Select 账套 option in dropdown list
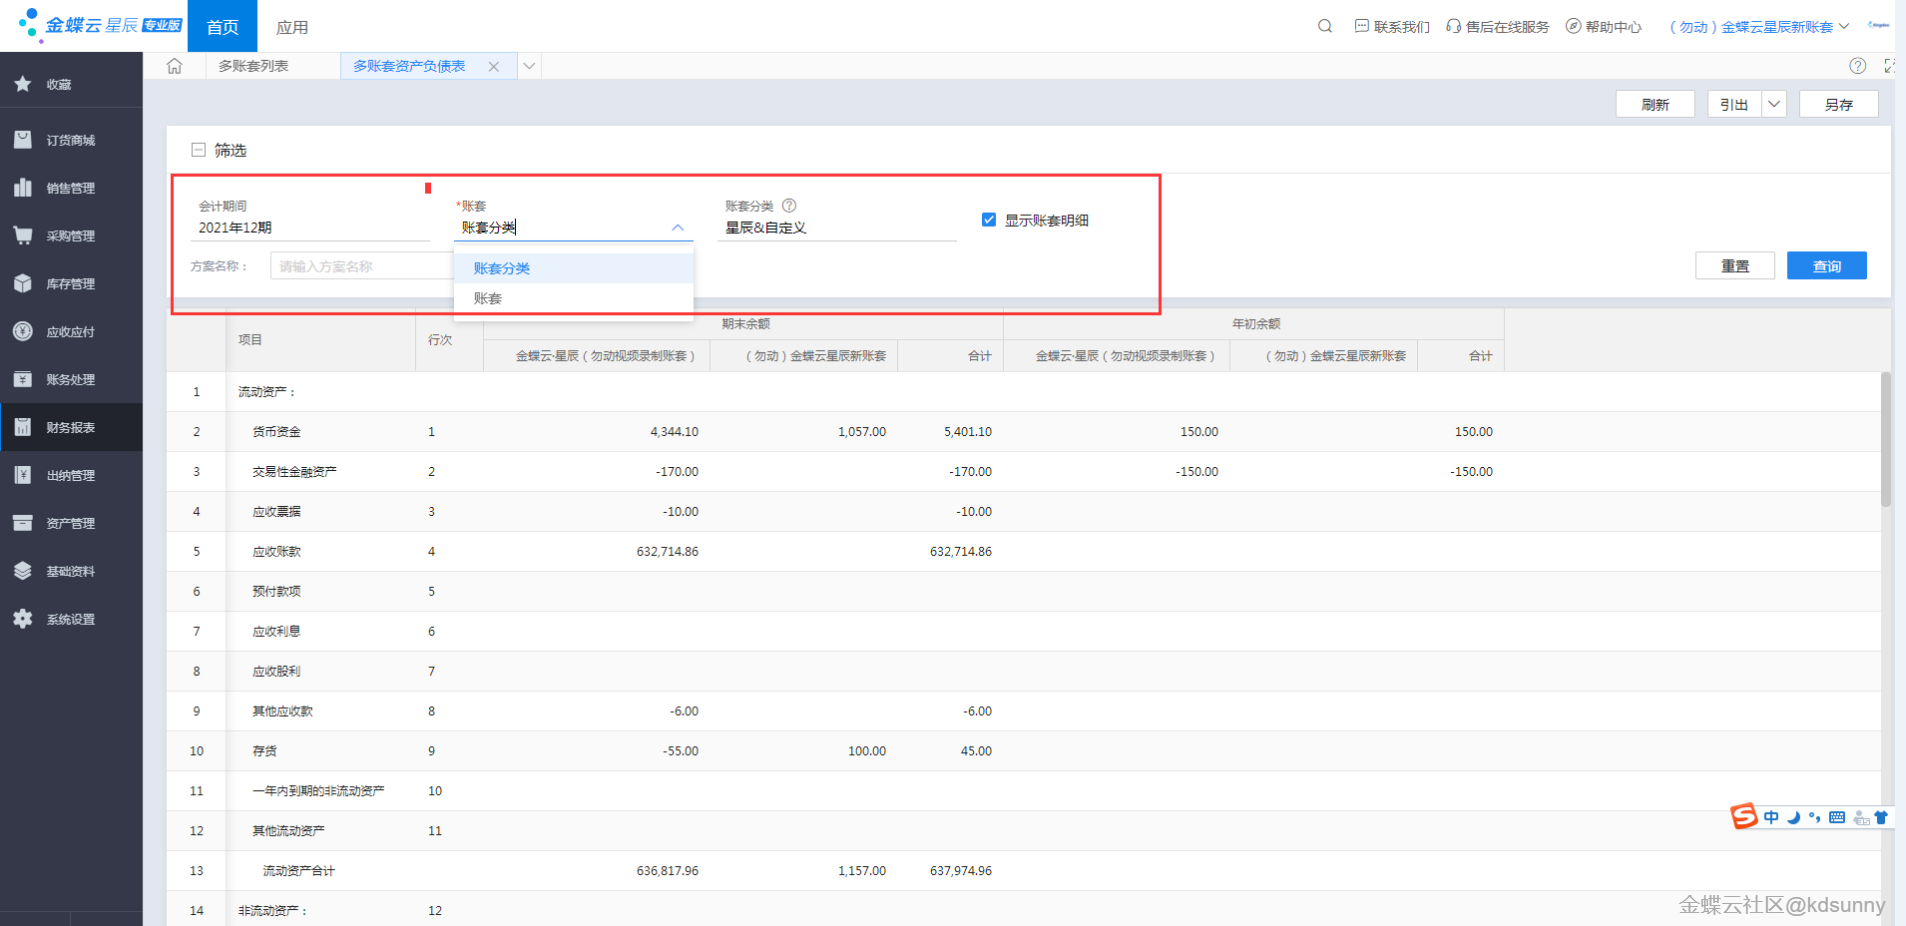The image size is (1906, 926). [488, 298]
